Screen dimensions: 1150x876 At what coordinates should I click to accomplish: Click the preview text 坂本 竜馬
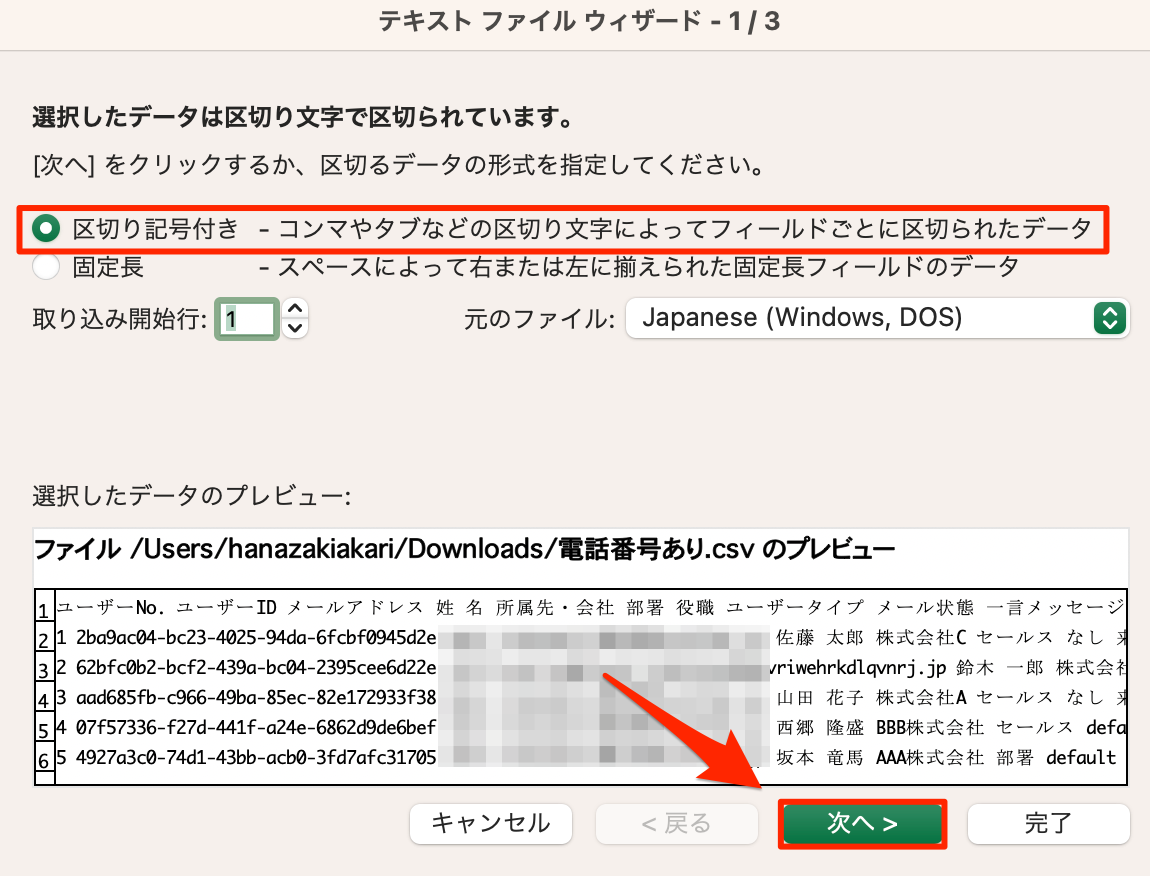click(820, 758)
